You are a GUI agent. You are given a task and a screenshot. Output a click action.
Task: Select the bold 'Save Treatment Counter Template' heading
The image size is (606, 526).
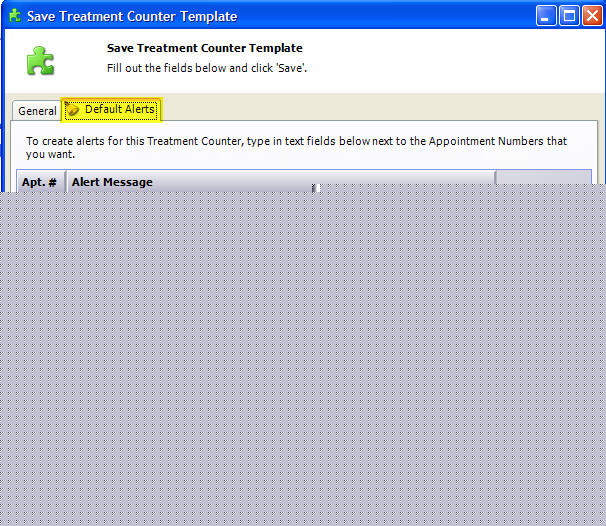click(x=204, y=48)
